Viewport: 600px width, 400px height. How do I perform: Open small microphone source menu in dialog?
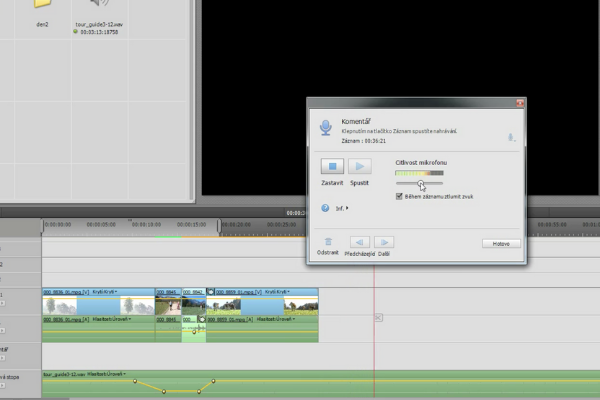(x=511, y=137)
